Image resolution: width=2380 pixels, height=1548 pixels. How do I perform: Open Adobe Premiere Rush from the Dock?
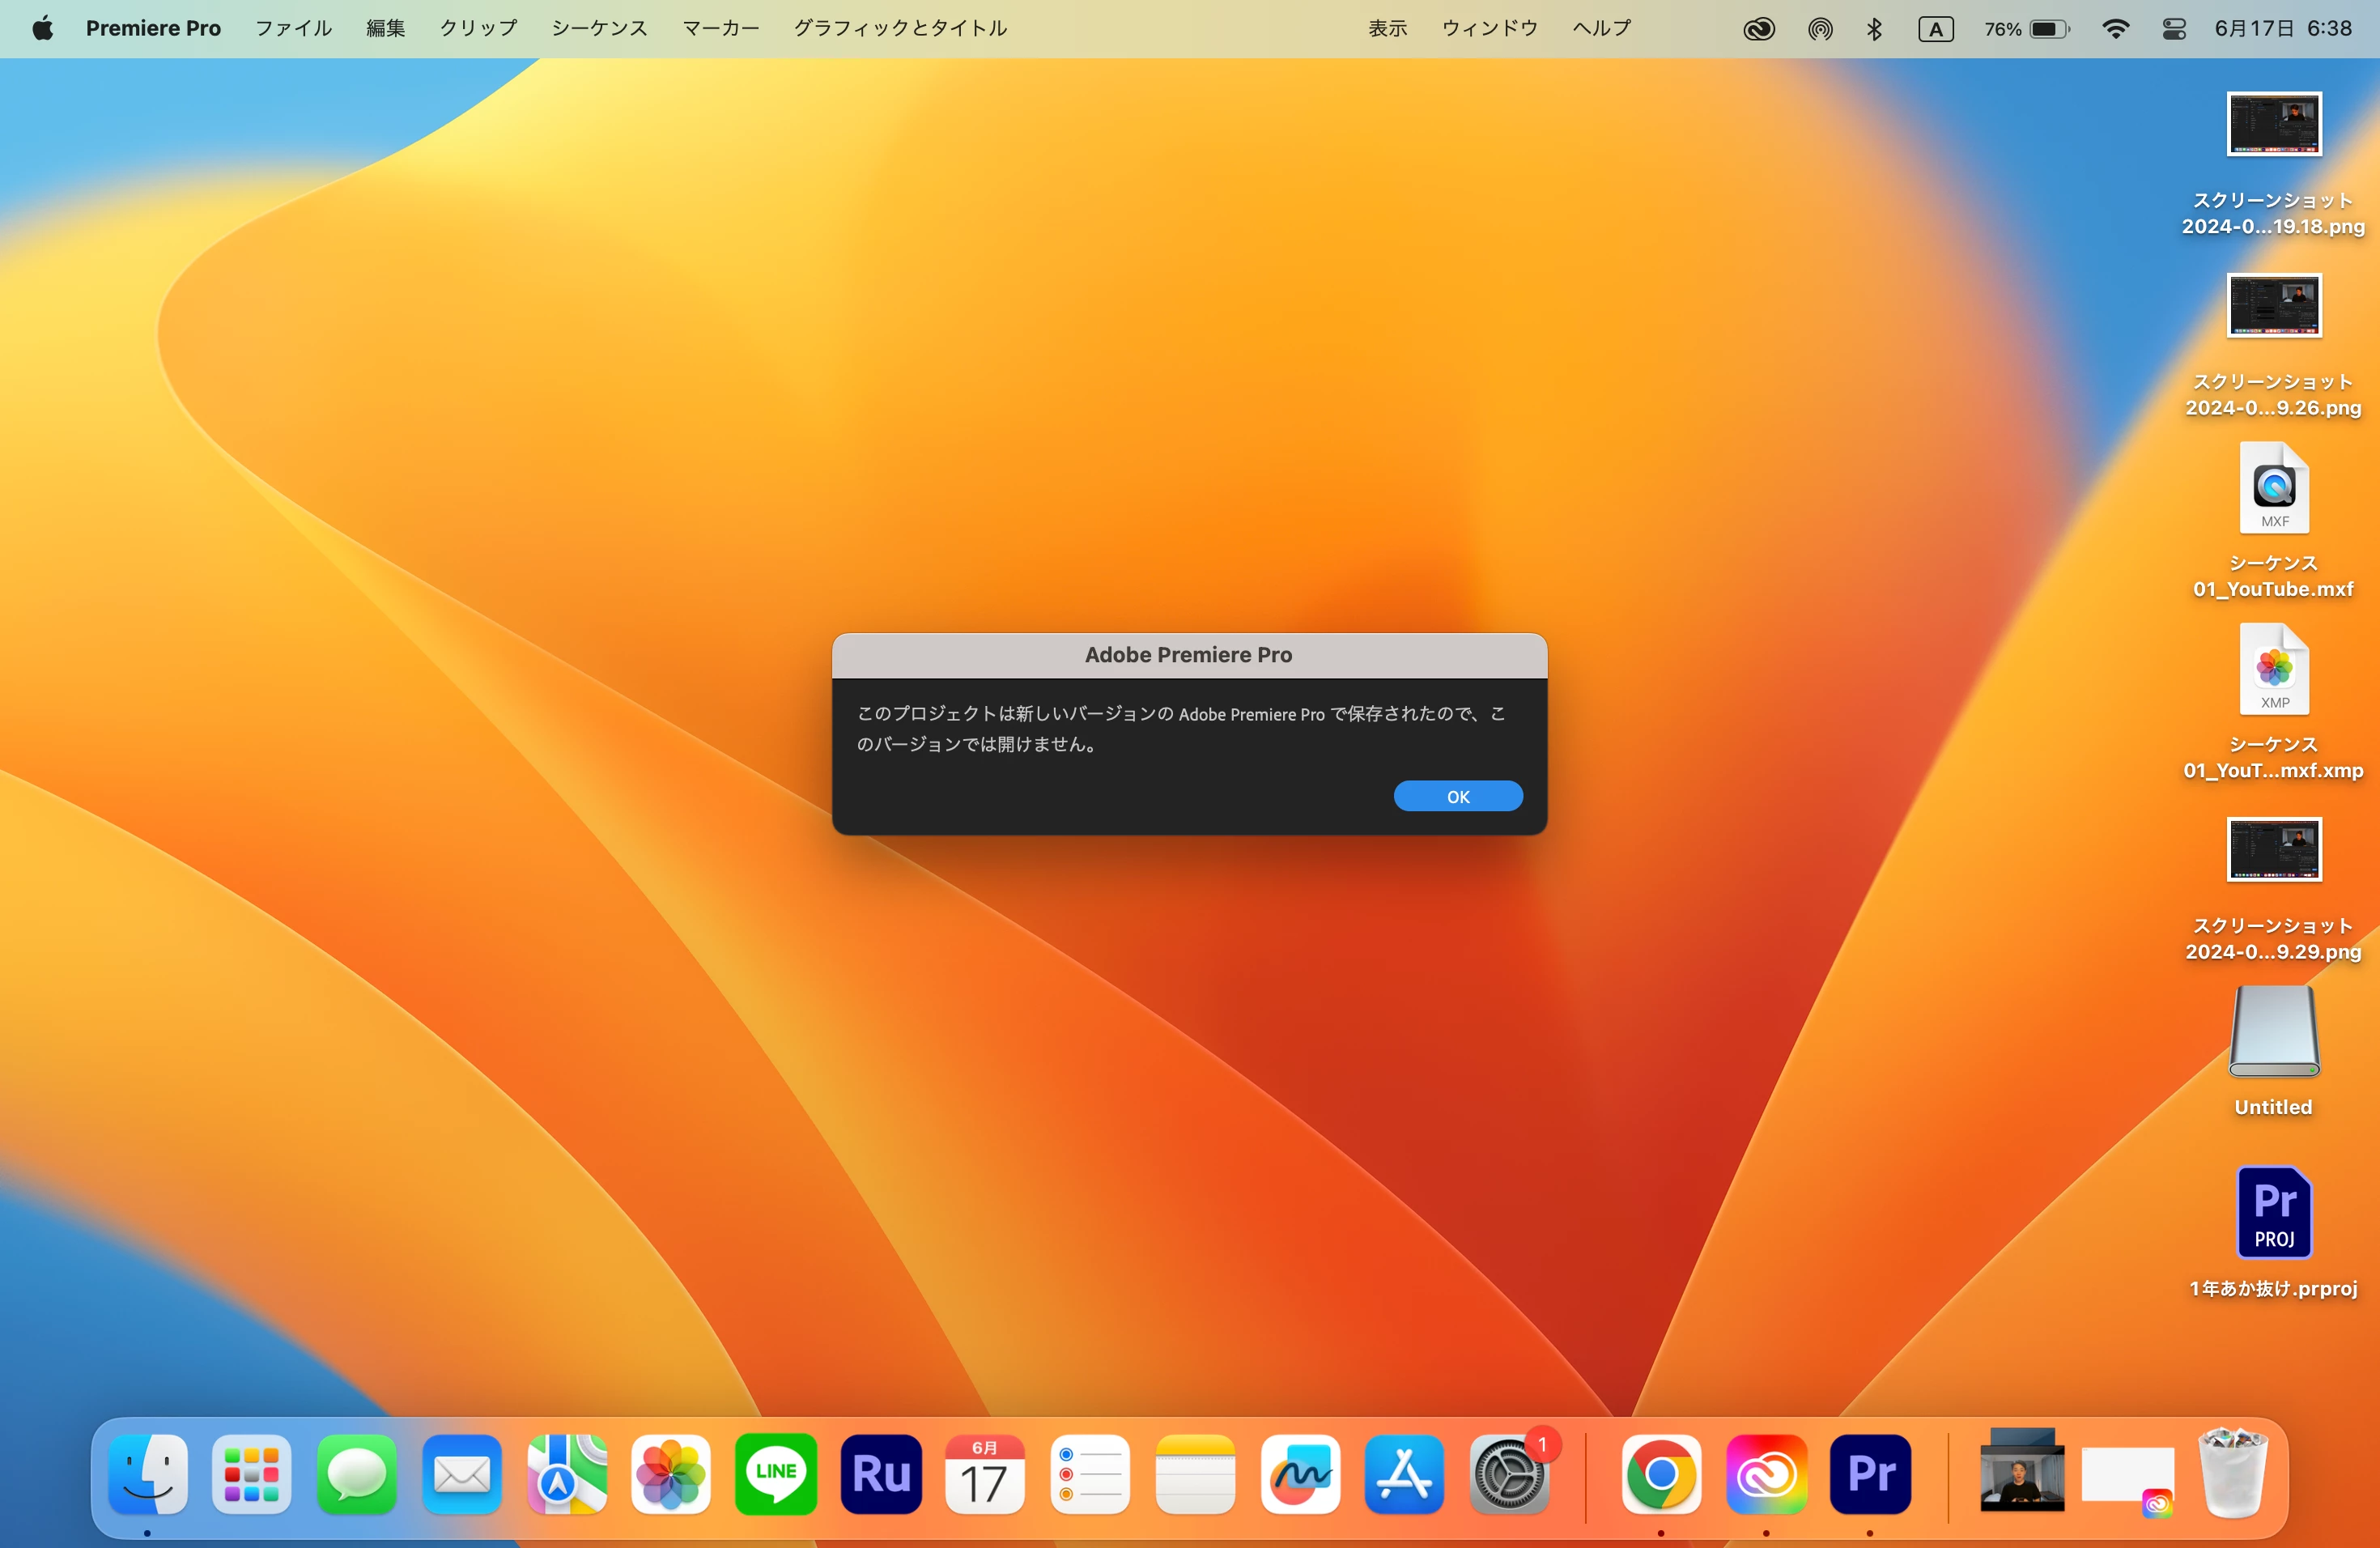[x=880, y=1473]
